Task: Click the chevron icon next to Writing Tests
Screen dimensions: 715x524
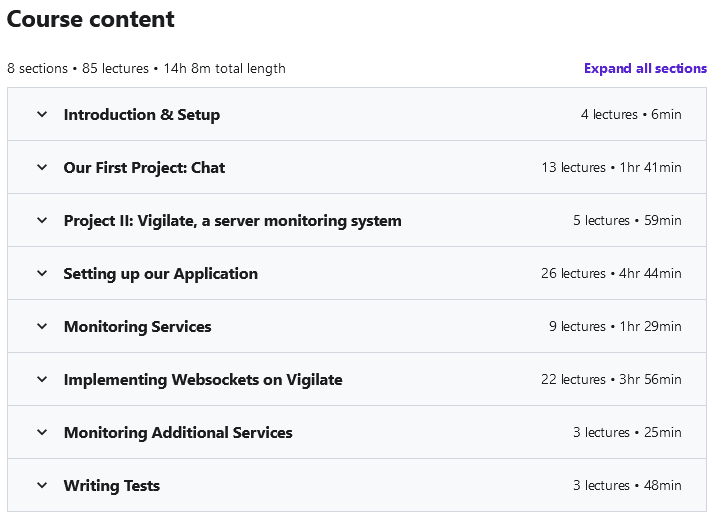Action: [42, 486]
